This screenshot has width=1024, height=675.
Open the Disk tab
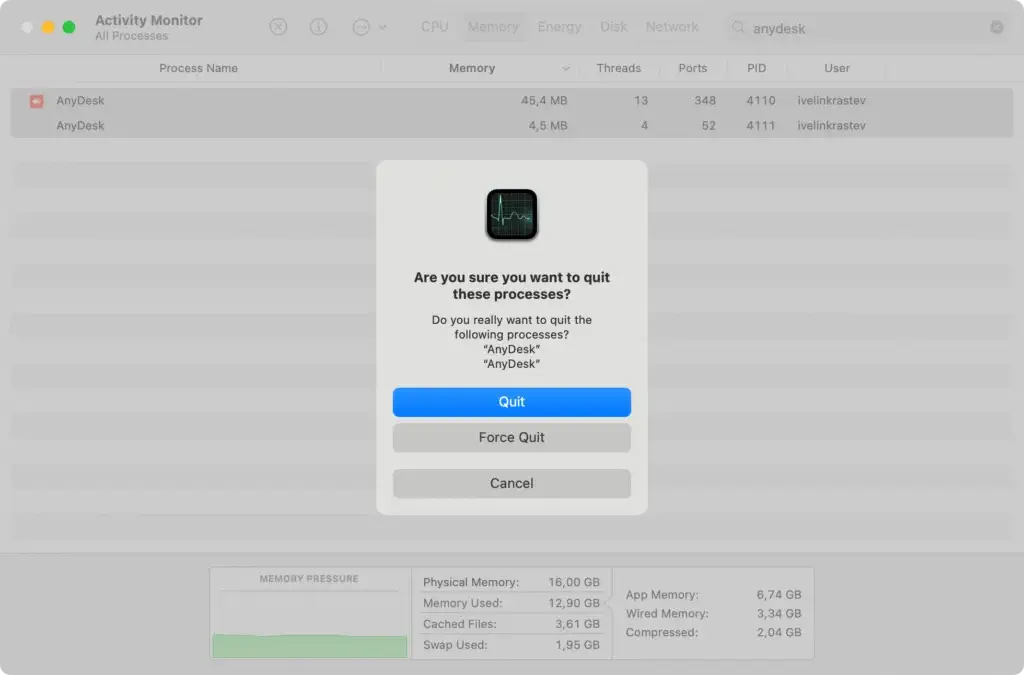613,26
